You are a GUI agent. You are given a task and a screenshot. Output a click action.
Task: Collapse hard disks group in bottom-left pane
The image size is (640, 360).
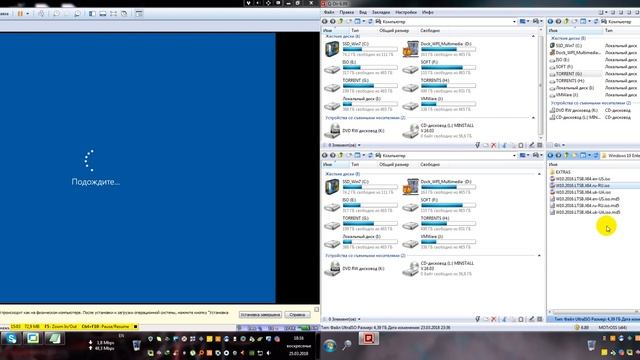539,174
